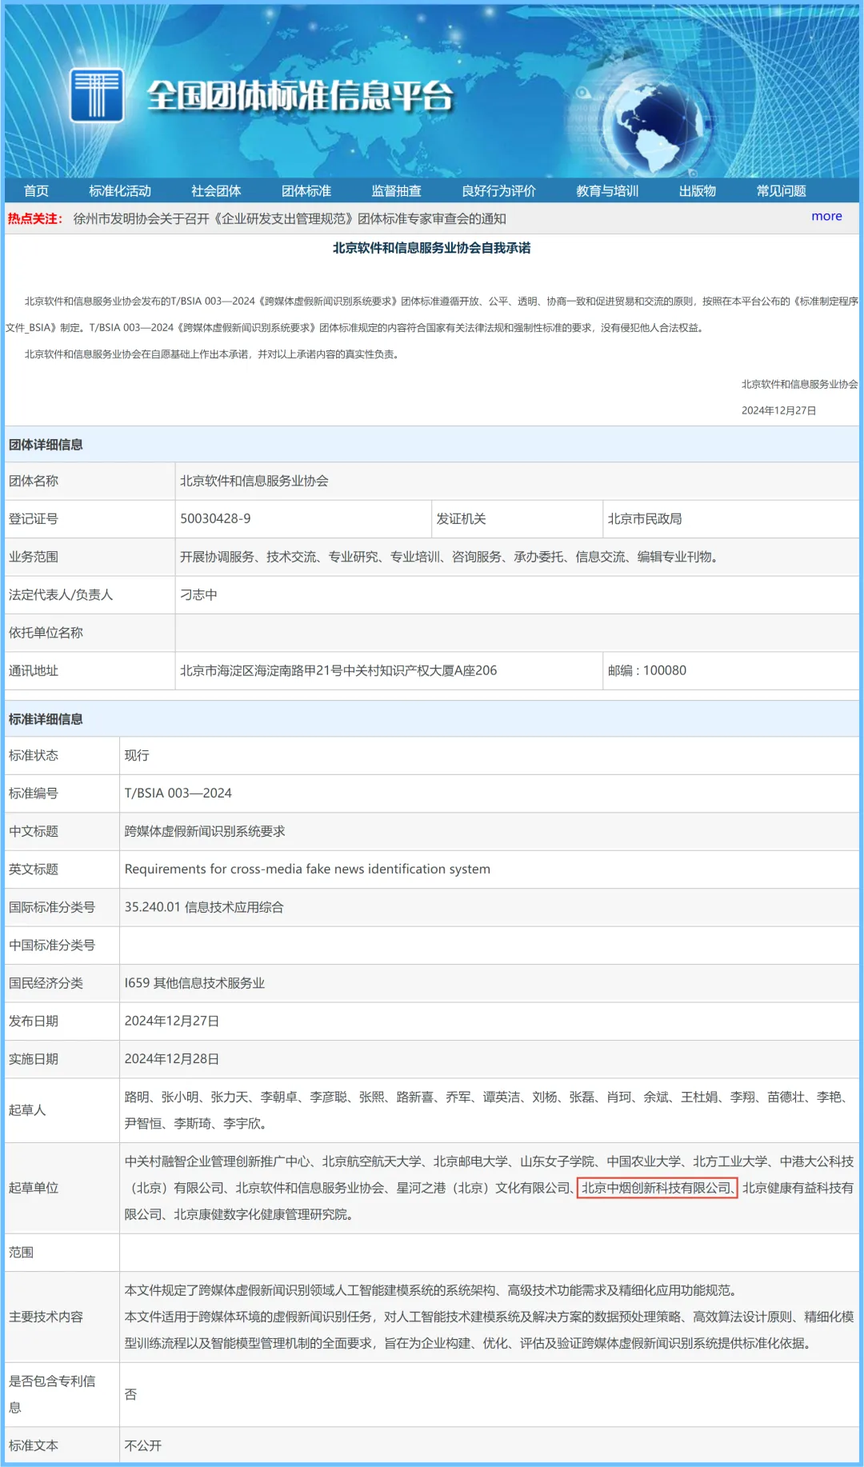Image resolution: width=864 pixels, height=1467 pixels.
Task: Click the blue T platform logo icon
Action: [x=97, y=95]
